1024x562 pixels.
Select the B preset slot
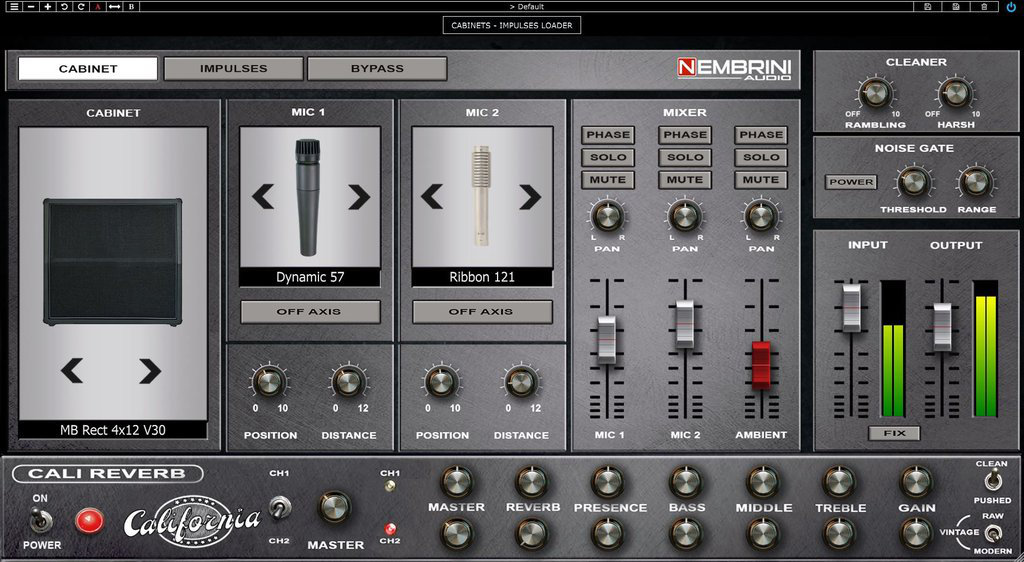pos(131,7)
